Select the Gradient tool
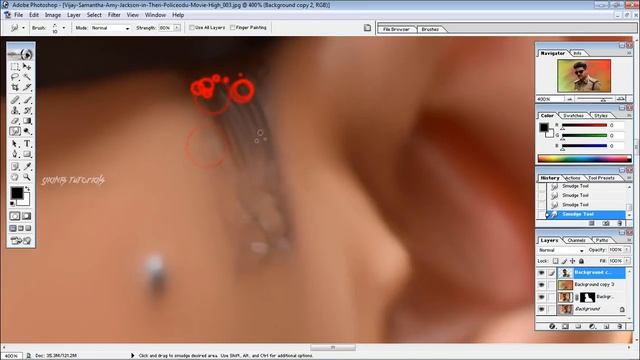The width and height of the screenshot is (640, 360). (27, 121)
